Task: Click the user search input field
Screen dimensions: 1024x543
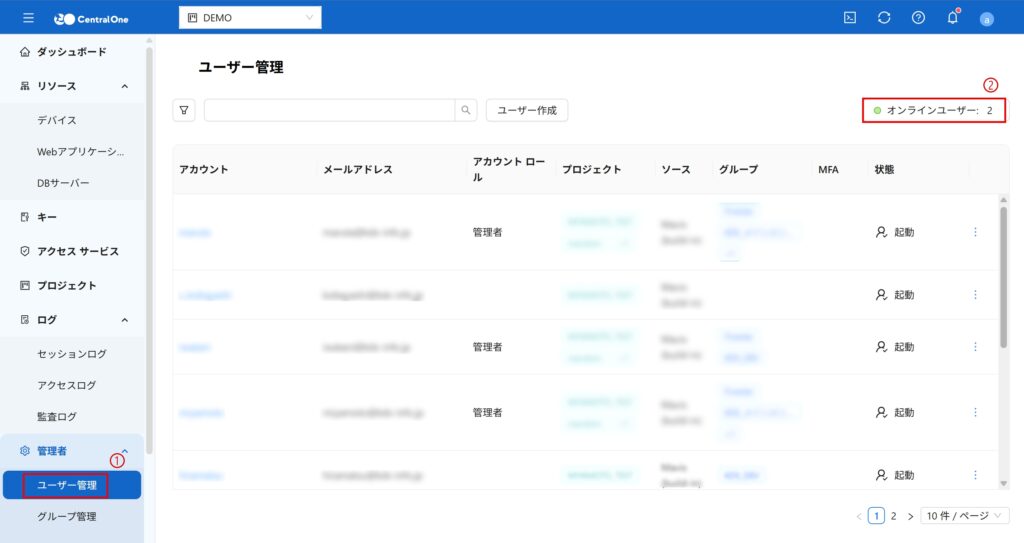Action: click(329, 110)
